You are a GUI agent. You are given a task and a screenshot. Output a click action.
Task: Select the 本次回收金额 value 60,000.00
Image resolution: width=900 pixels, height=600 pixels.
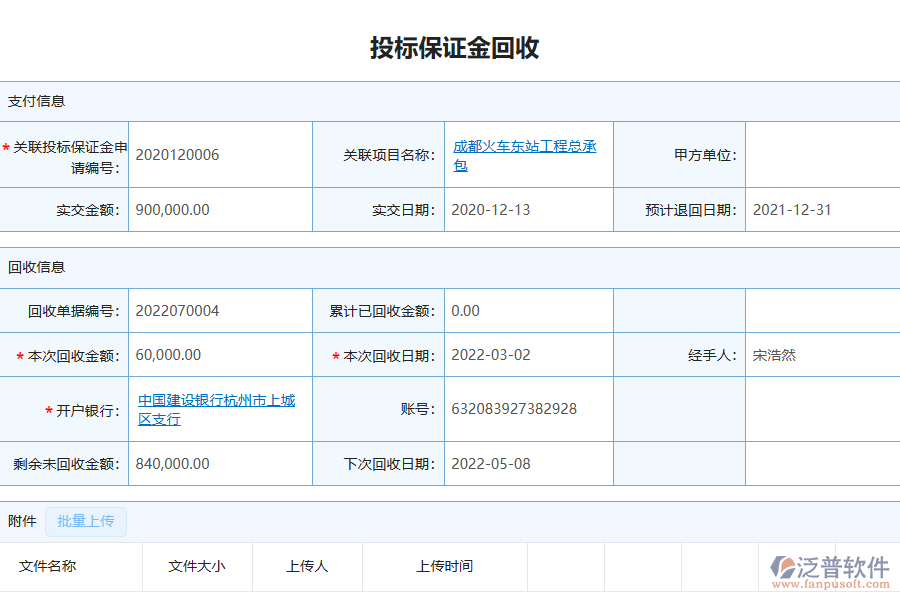(165, 354)
